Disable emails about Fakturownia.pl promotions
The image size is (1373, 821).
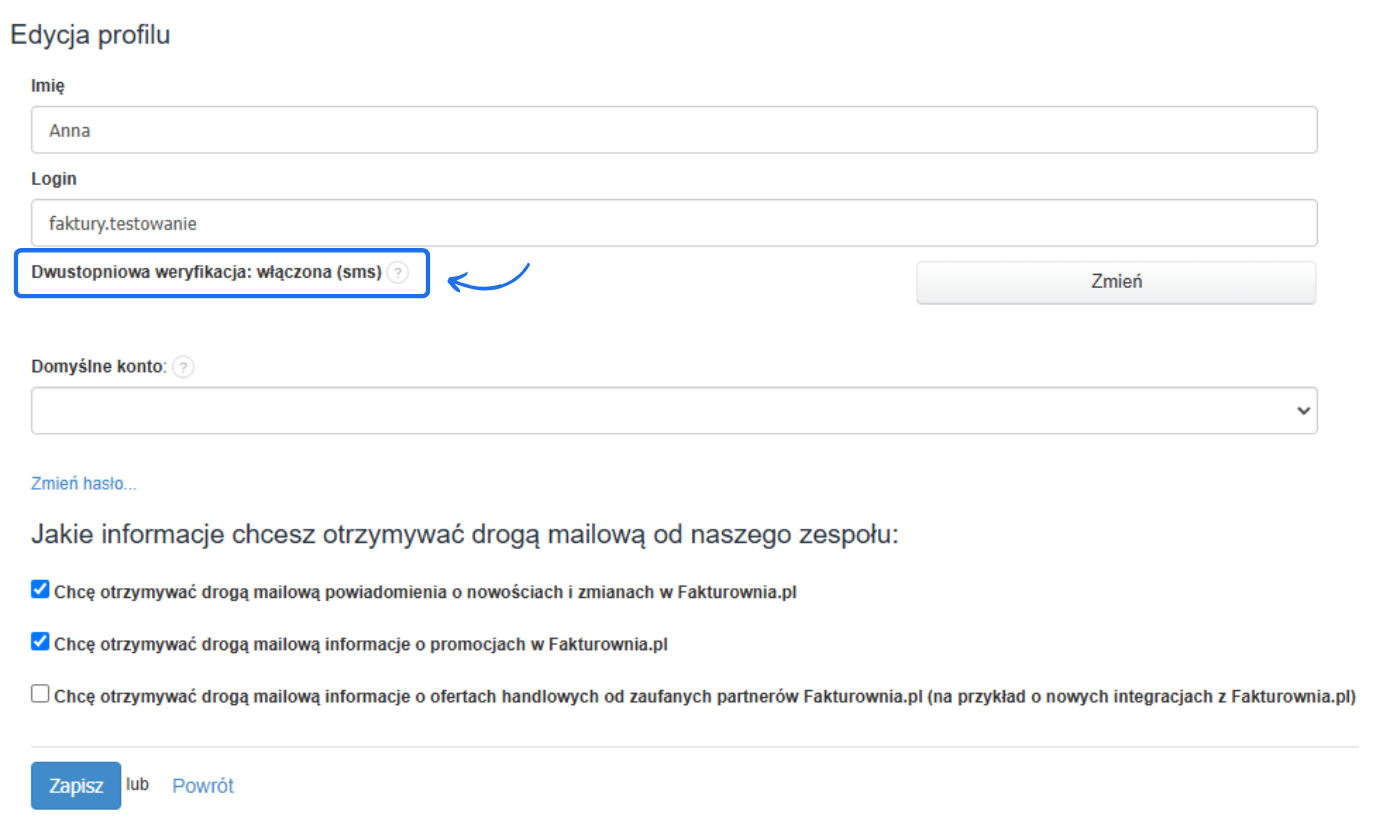pyautogui.click(x=39, y=641)
